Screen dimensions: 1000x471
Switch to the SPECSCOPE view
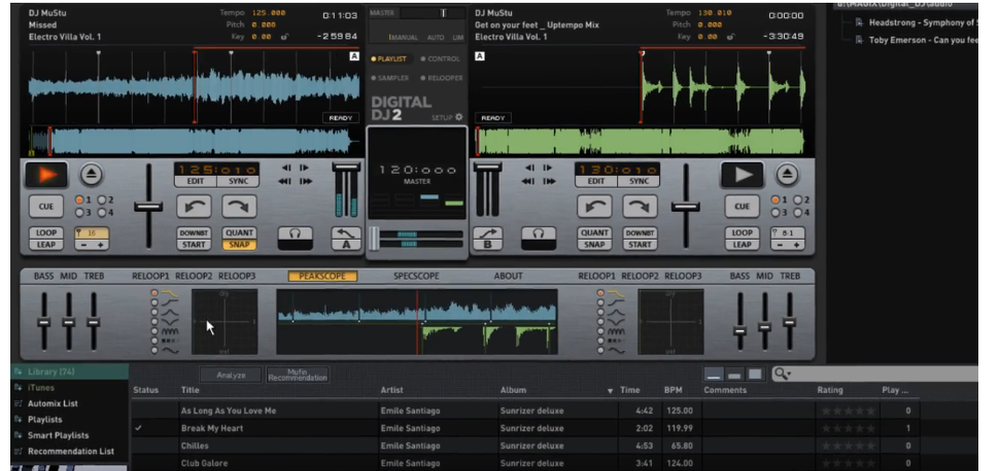[x=416, y=276]
